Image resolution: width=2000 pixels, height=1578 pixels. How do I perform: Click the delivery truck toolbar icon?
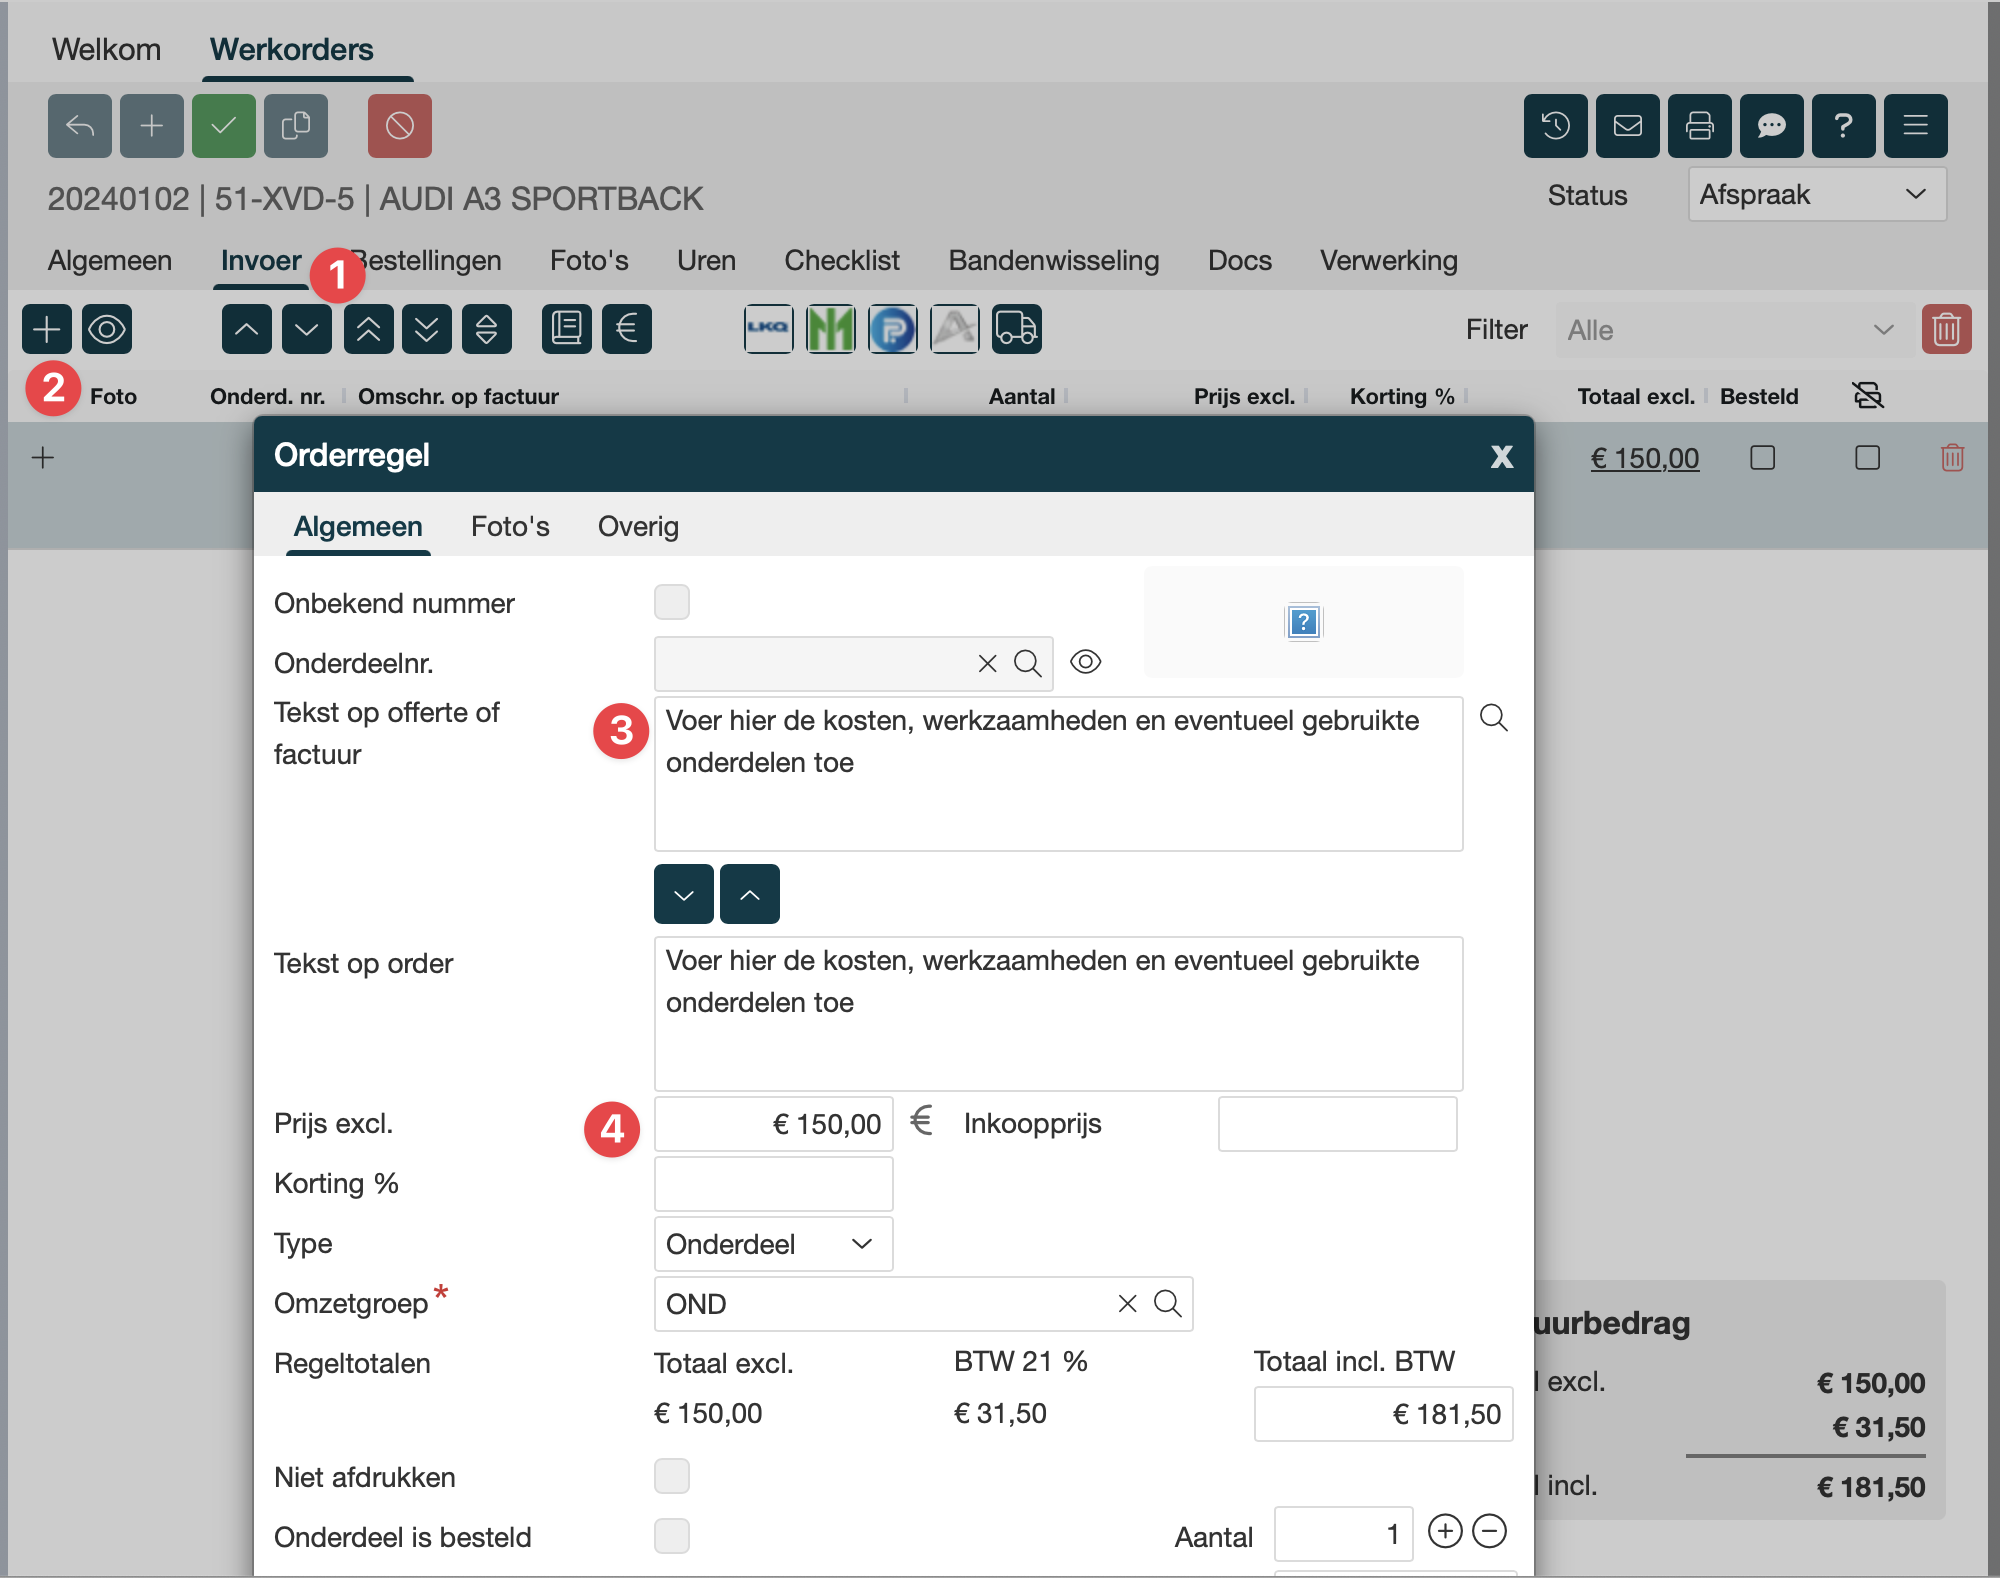pos(1016,329)
